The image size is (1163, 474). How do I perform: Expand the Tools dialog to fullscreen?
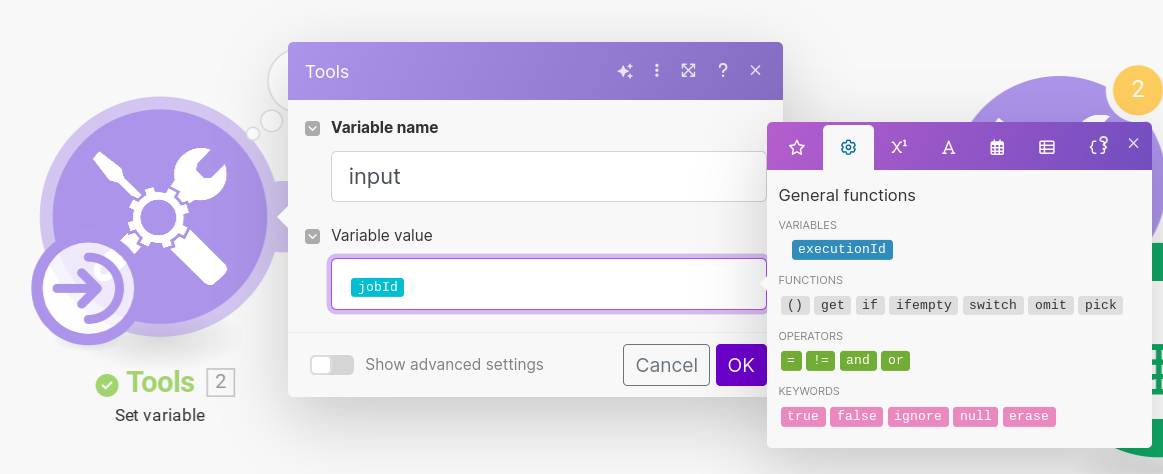[x=689, y=71]
